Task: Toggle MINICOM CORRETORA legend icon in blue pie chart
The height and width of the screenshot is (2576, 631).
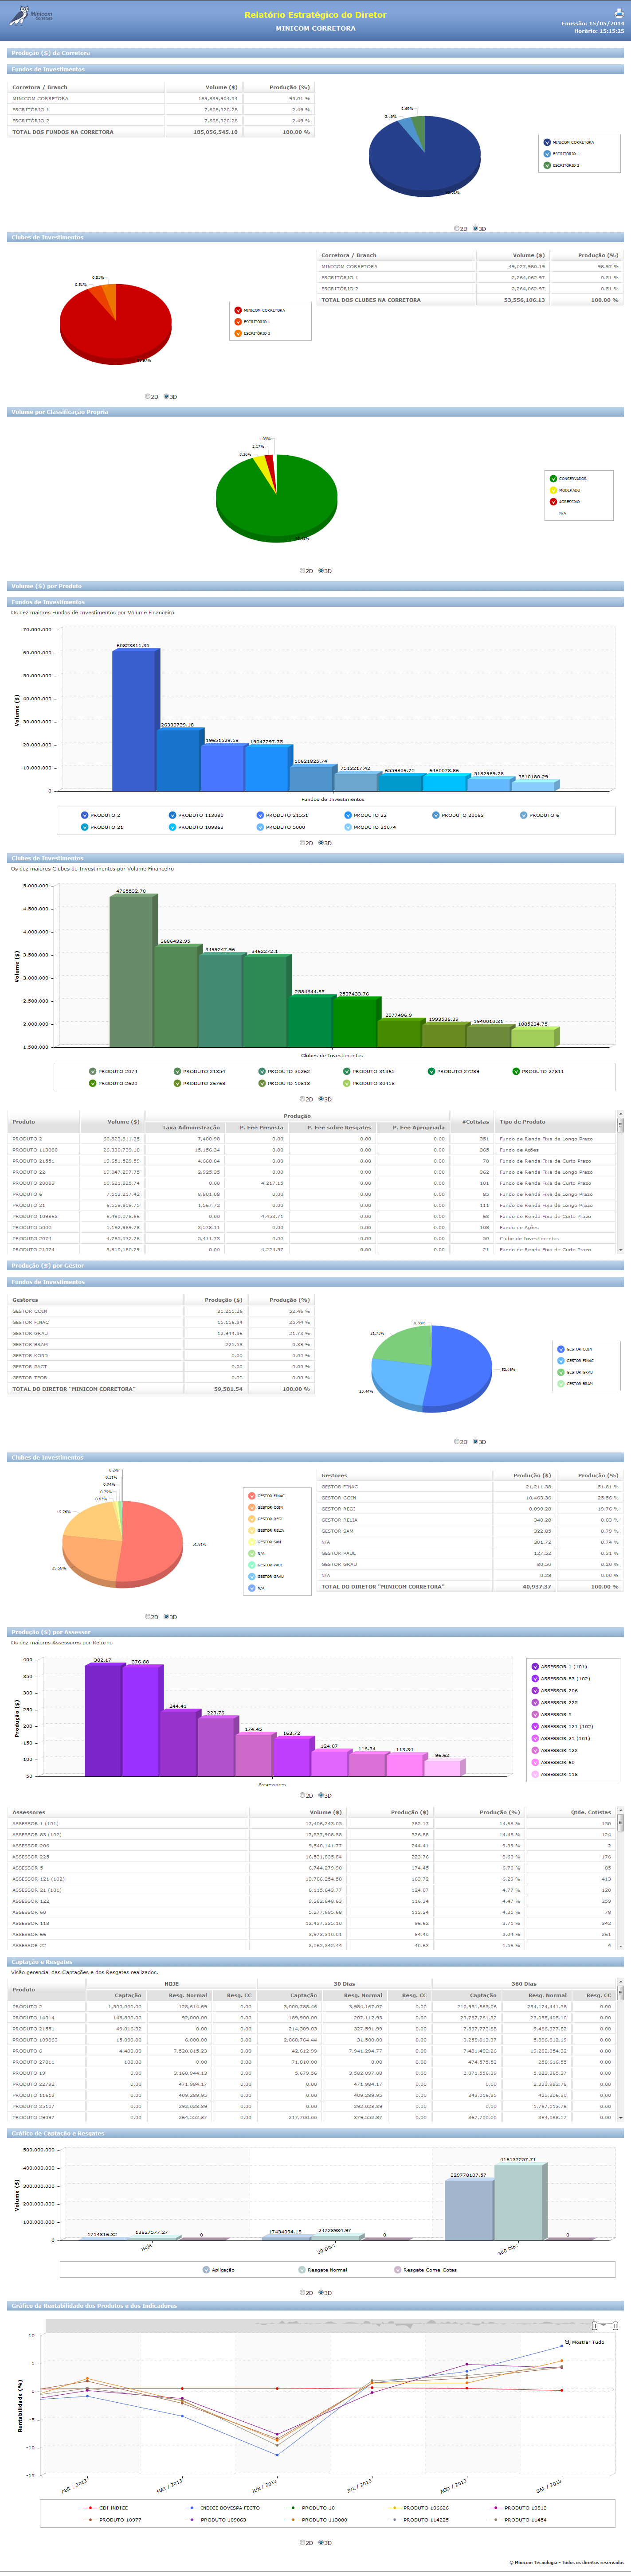Action: [x=547, y=142]
